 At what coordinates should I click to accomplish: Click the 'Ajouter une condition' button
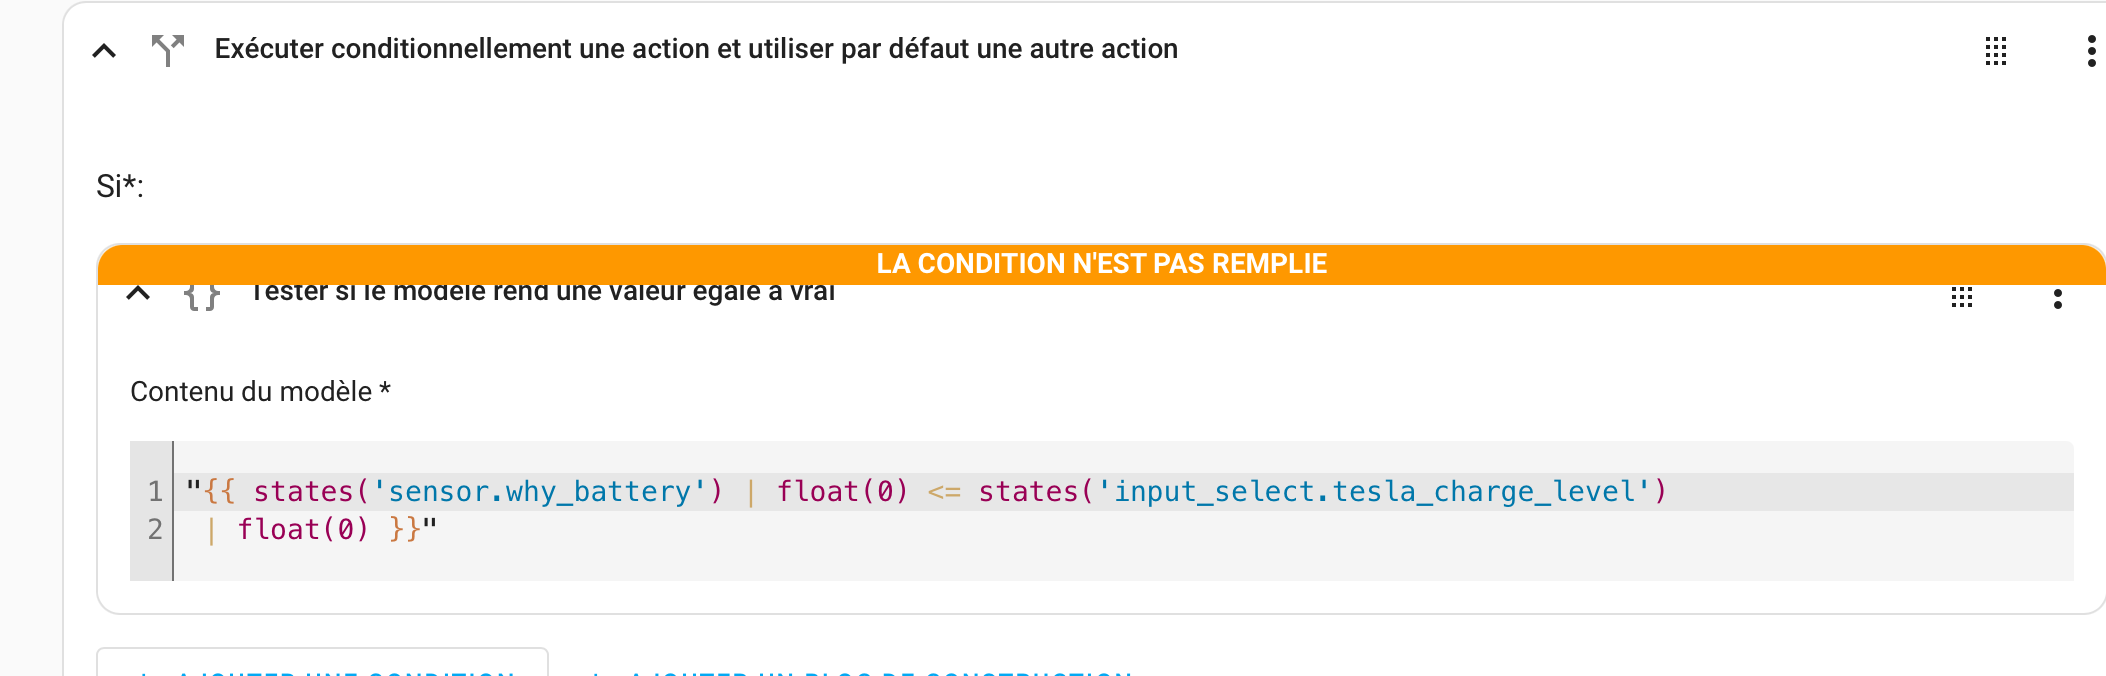point(322,662)
